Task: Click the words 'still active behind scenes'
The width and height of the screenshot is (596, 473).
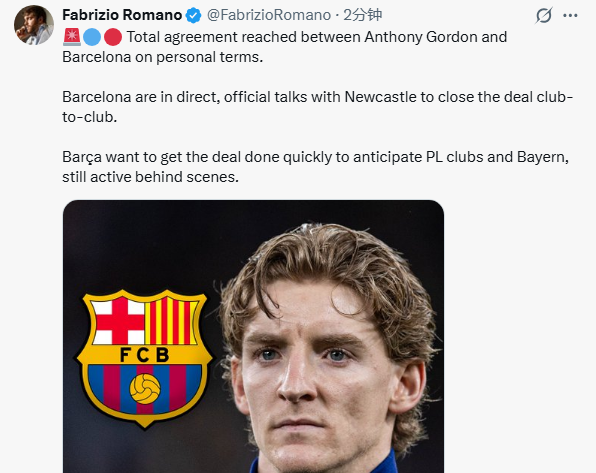Action: tap(151, 177)
